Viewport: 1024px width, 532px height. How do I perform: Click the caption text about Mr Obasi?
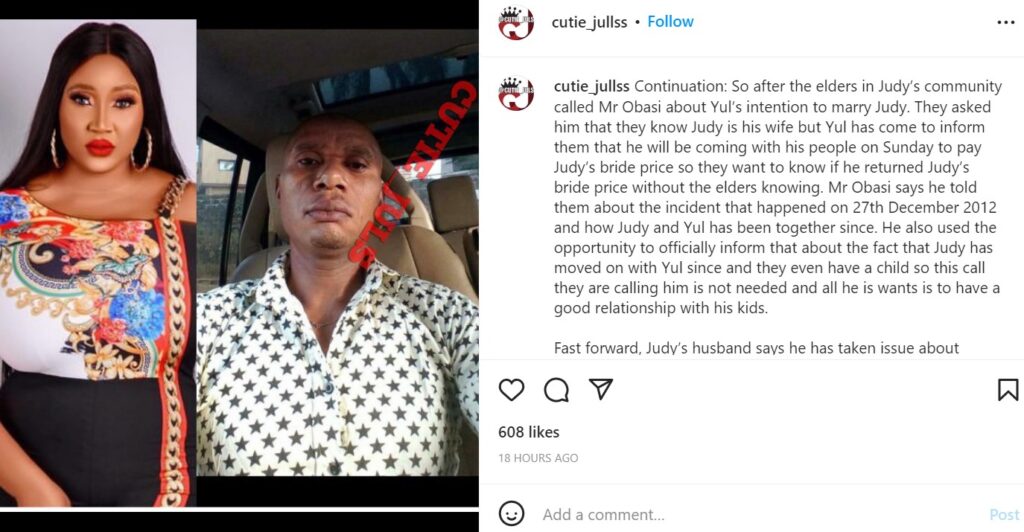[776, 197]
